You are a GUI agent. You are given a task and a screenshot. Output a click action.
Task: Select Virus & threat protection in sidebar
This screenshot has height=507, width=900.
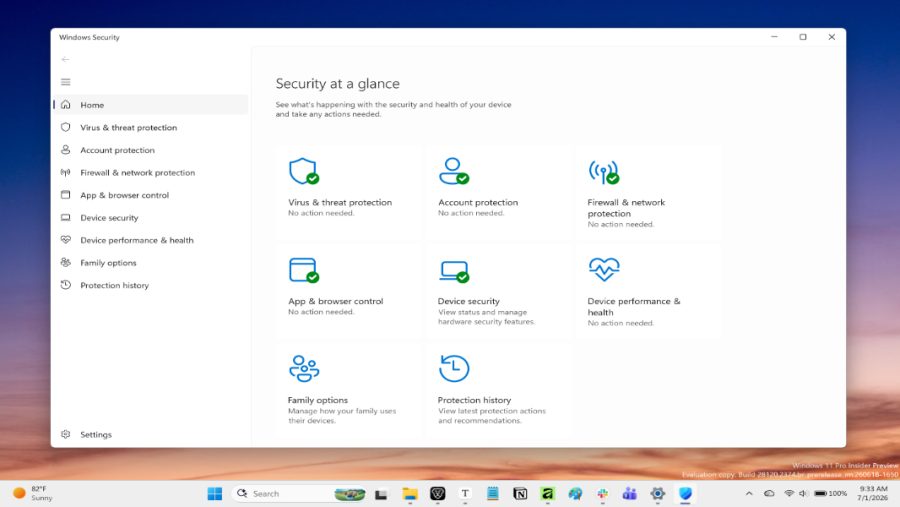tap(151, 127)
